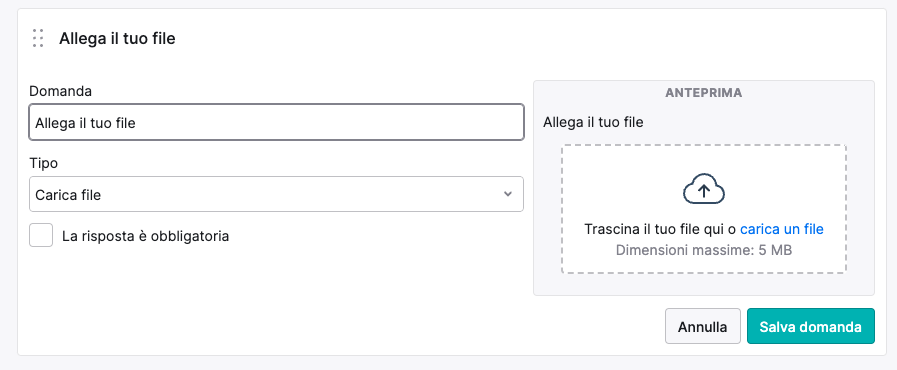
Task: Tick the 'La risposta è obbligatoria' checkbox
Action: pos(41,236)
